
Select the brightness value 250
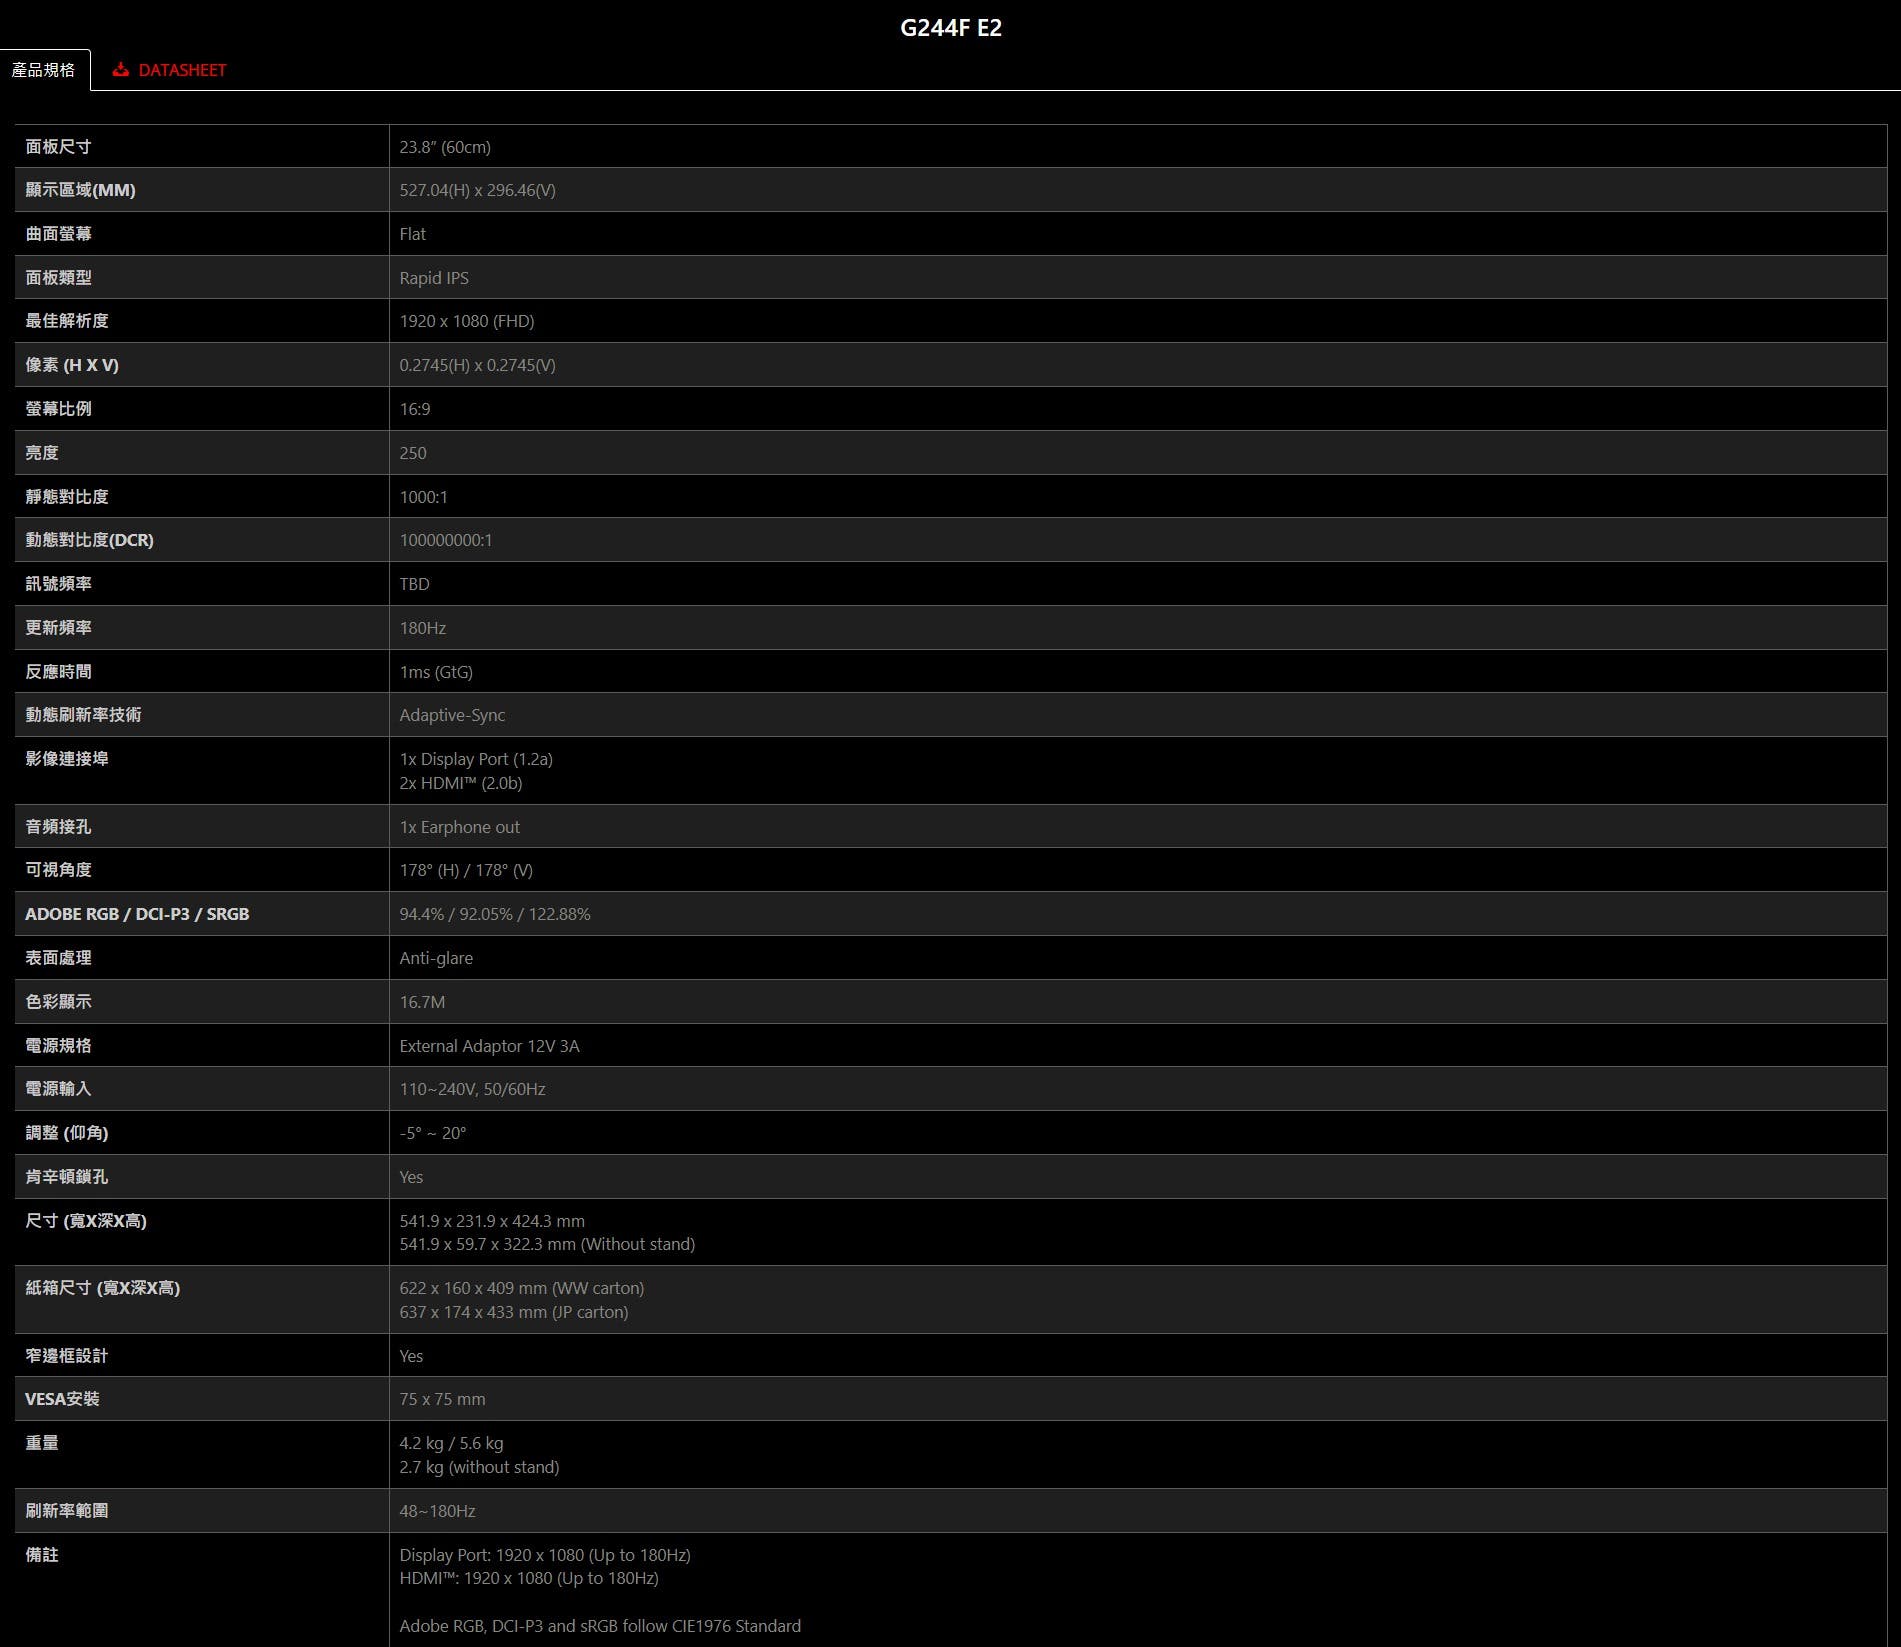[413, 453]
